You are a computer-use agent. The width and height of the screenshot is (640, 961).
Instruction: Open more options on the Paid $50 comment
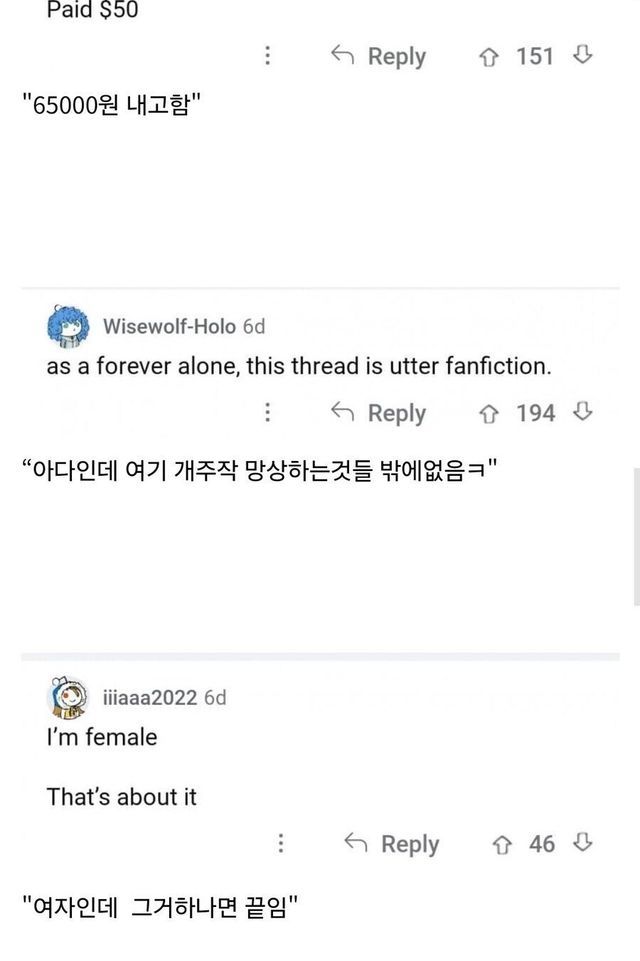coord(267,56)
